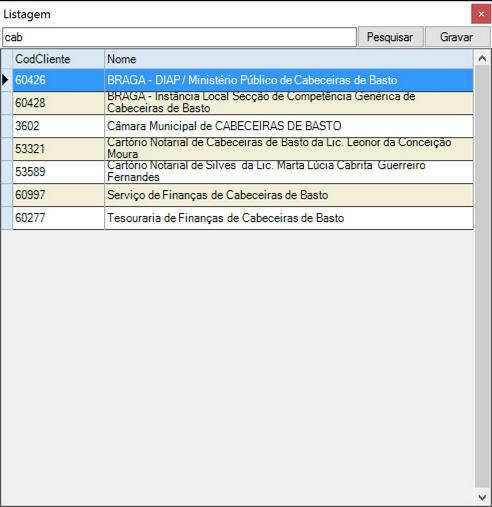
Task: Click the row header of row 3602
Action: pyautogui.click(x=7, y=126)
